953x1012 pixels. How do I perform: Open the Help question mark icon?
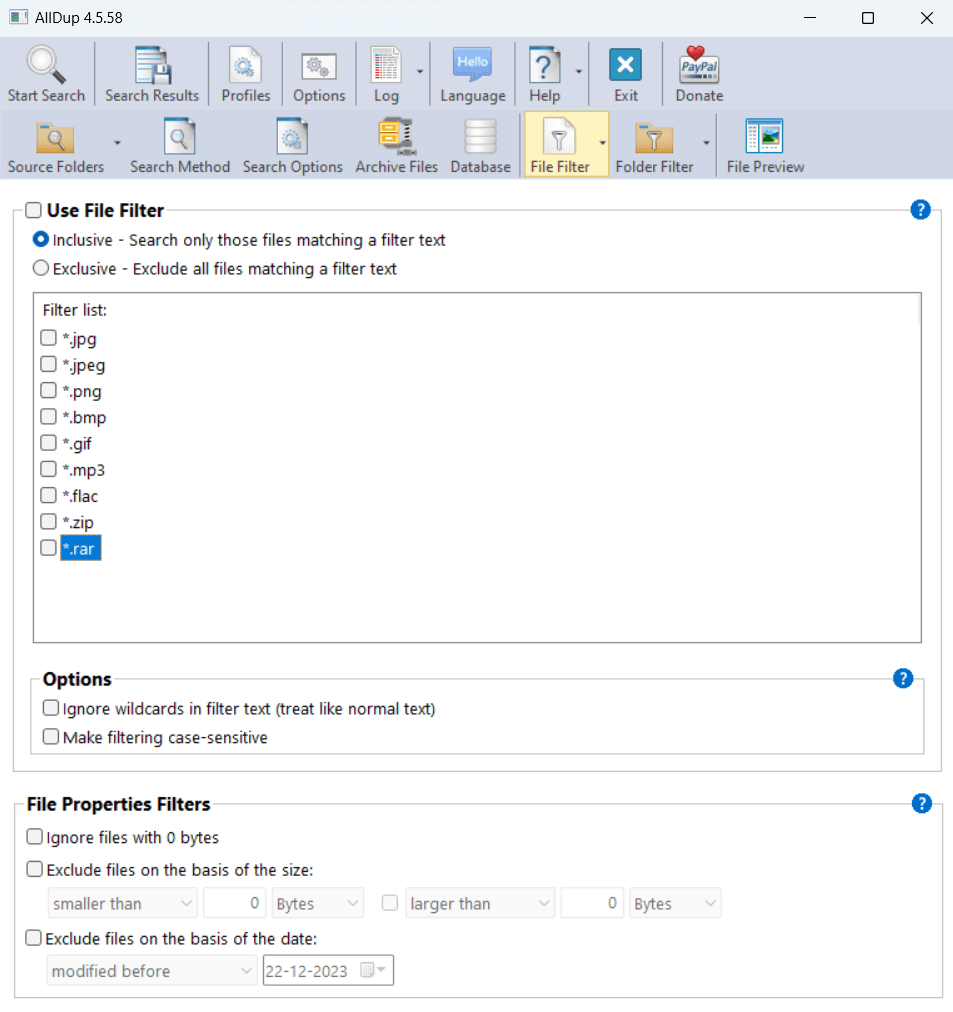(545, 66)
